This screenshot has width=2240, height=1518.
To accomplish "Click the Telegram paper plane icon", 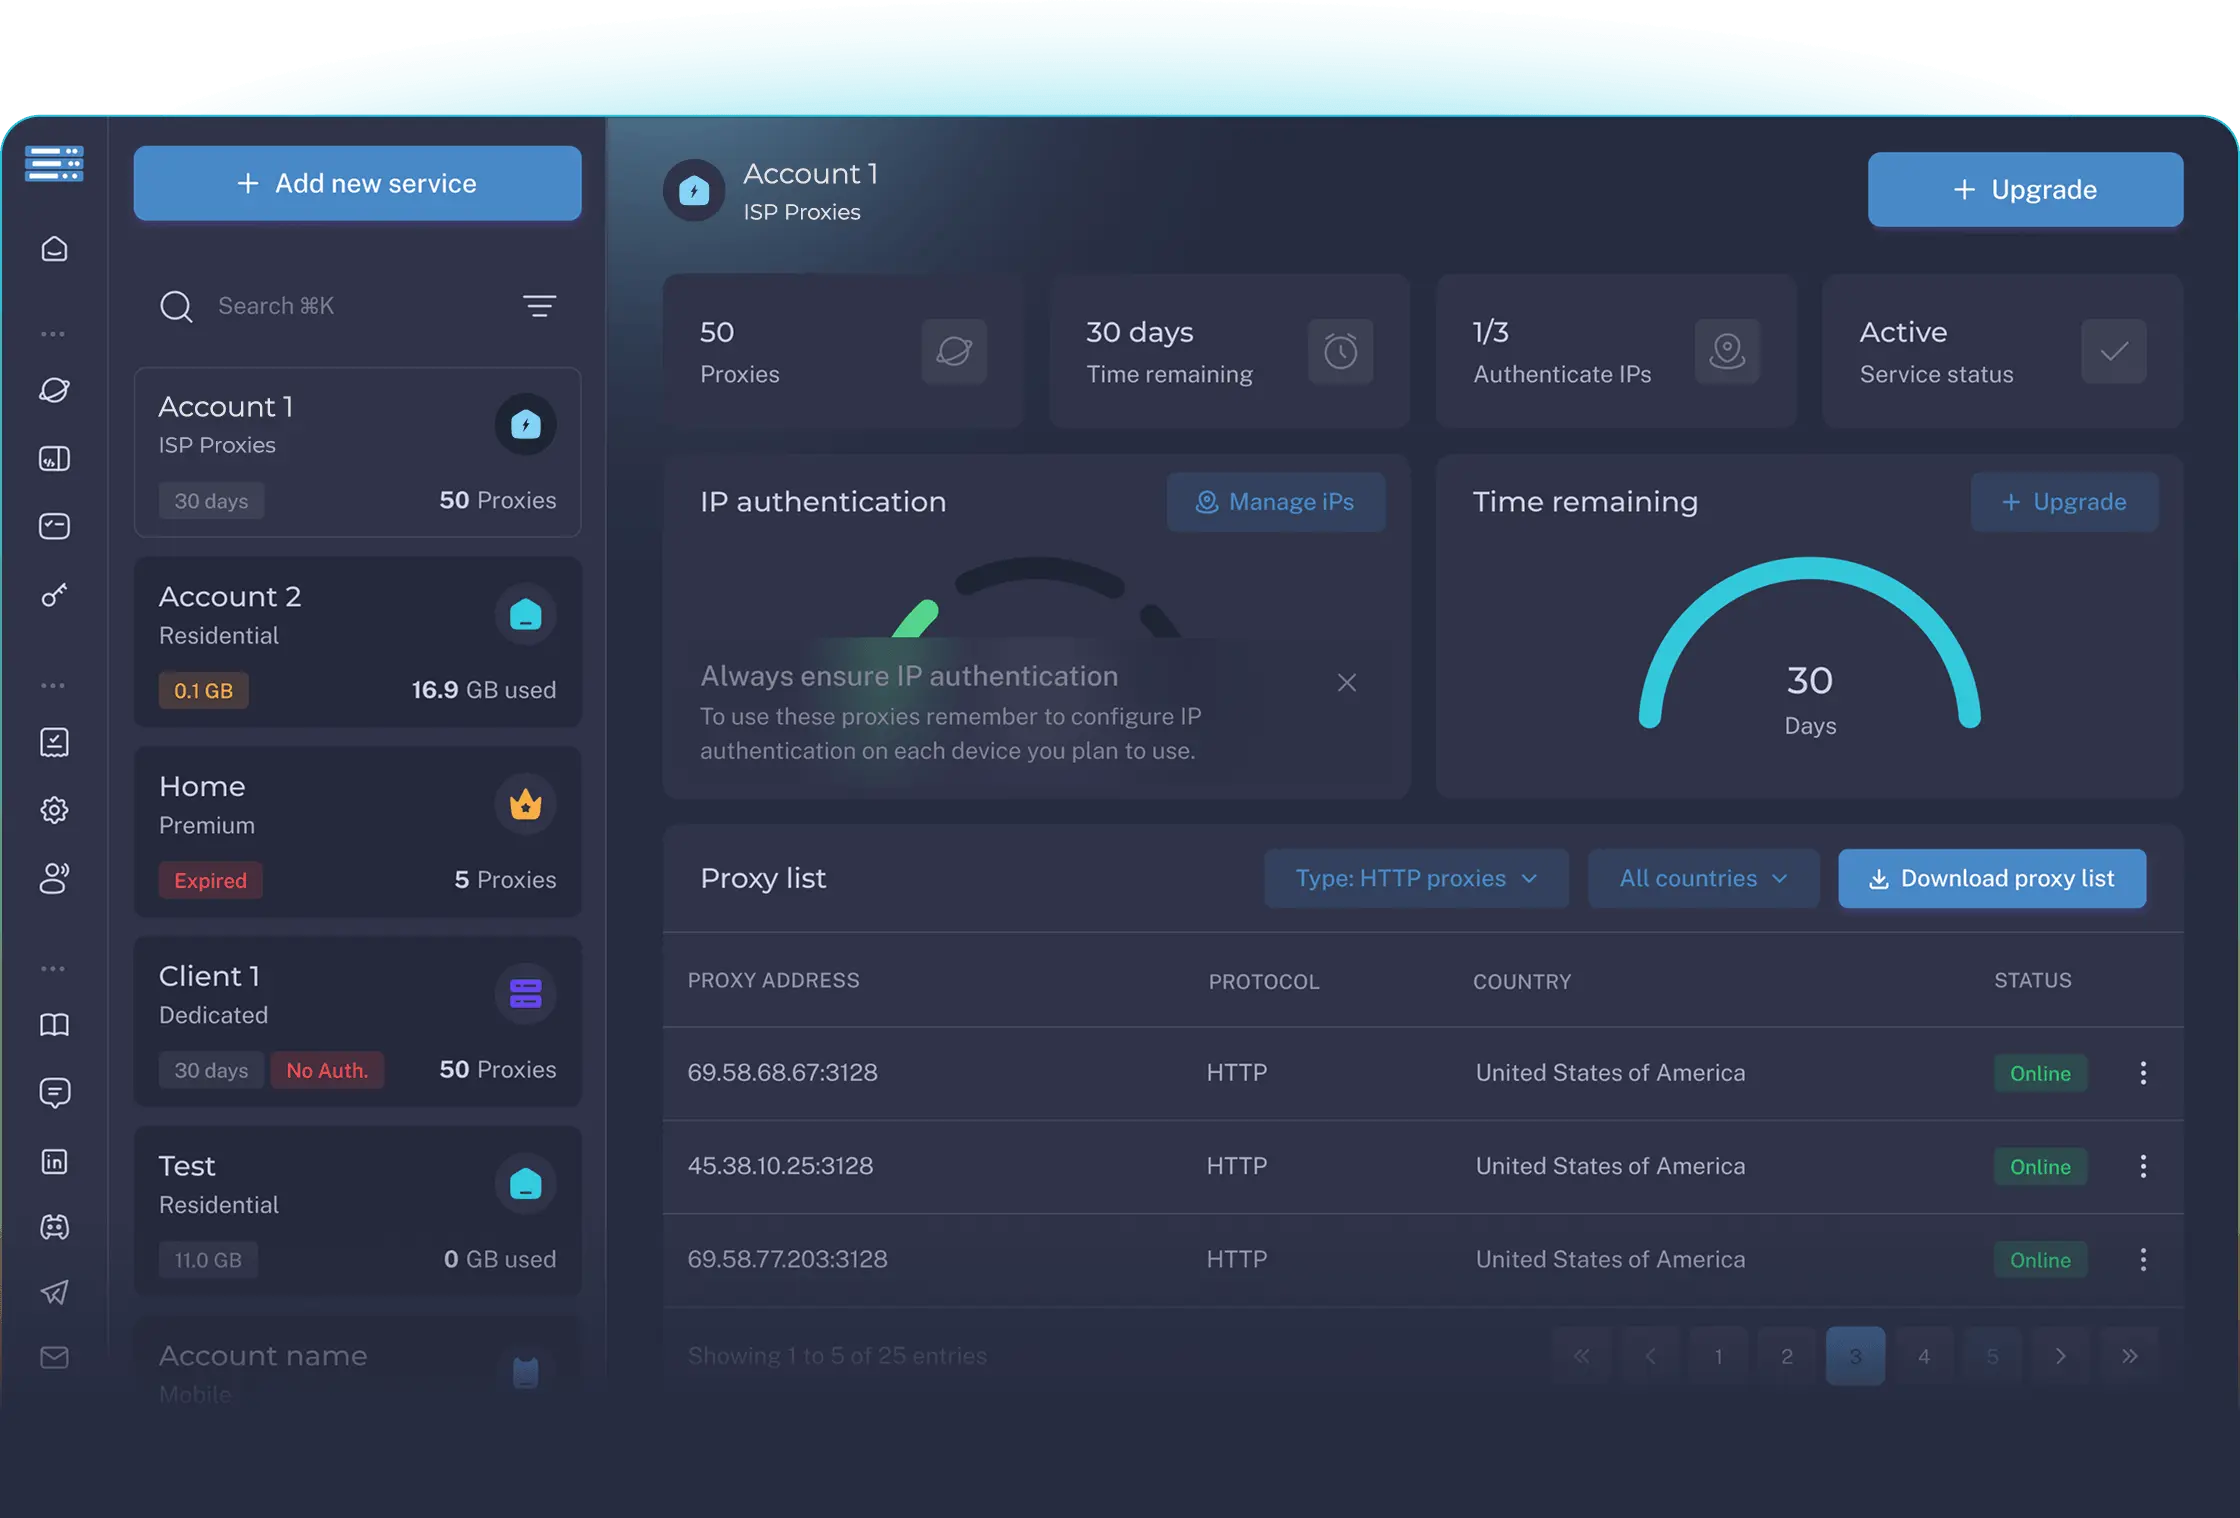I will [x=54, y=1292].
